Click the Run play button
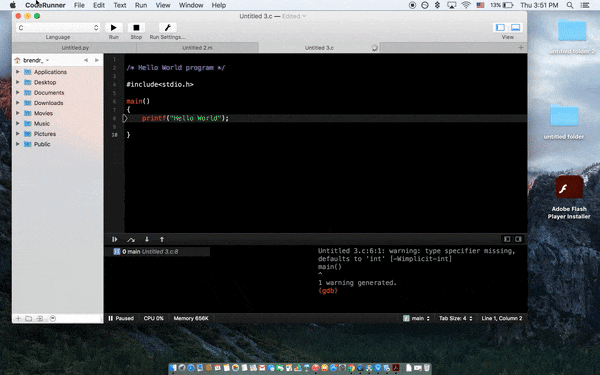Viewport: 600px width, 375px height. click(114, 28)
